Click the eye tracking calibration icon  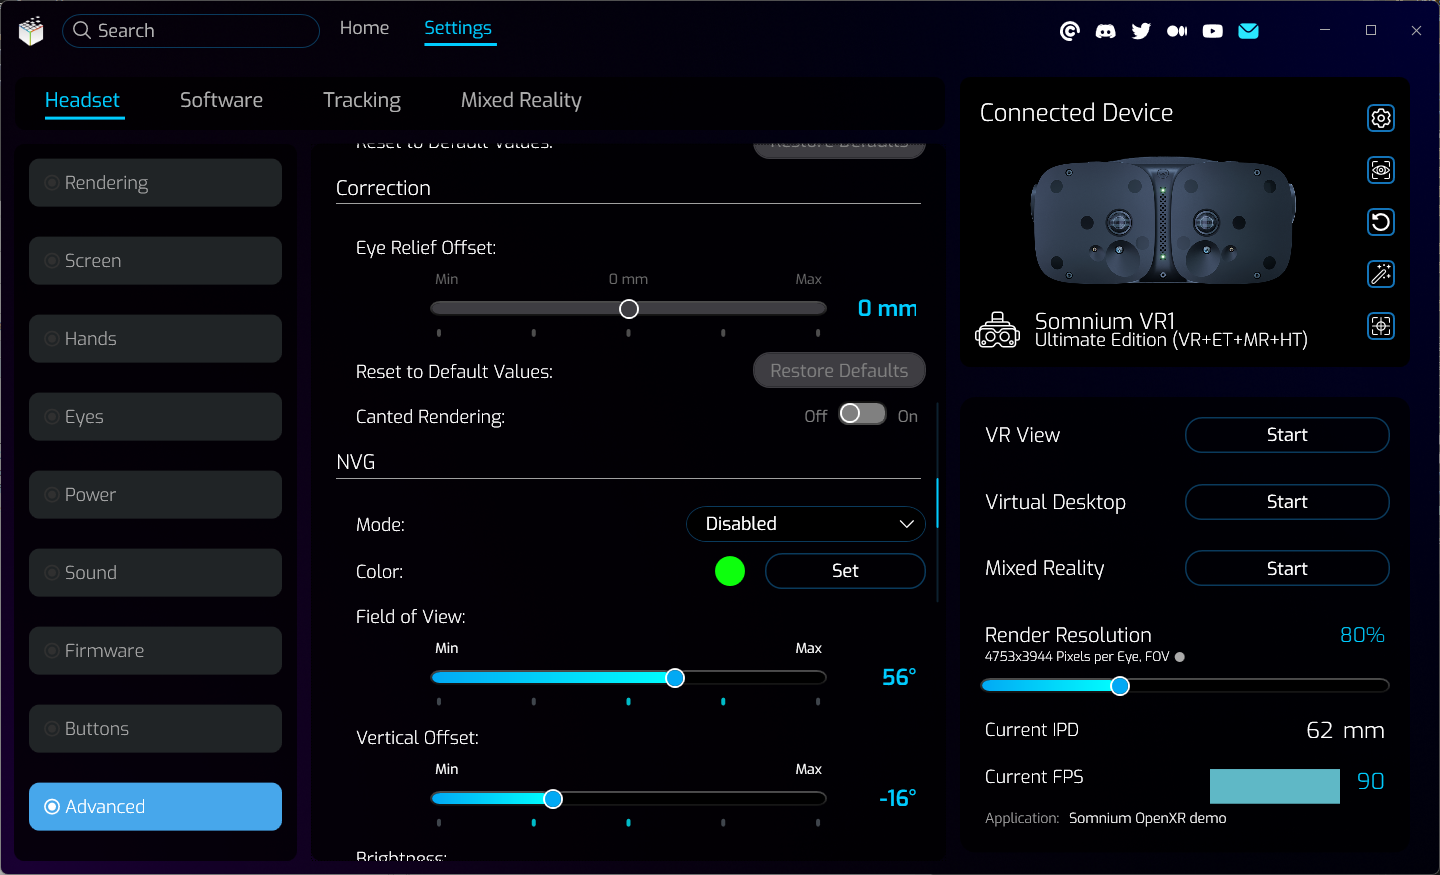pos(1381,170)
